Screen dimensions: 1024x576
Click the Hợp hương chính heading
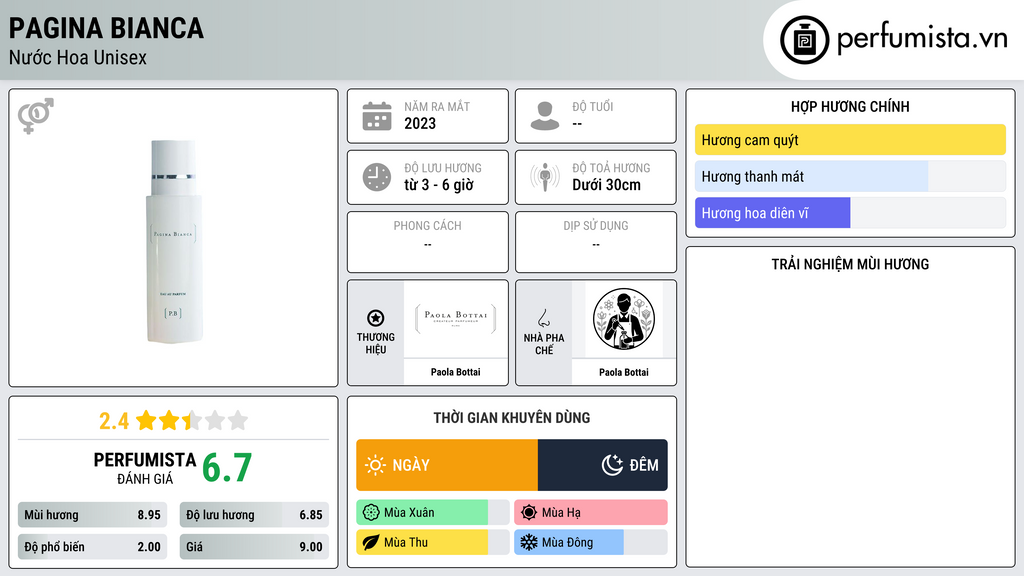point(850,106)
